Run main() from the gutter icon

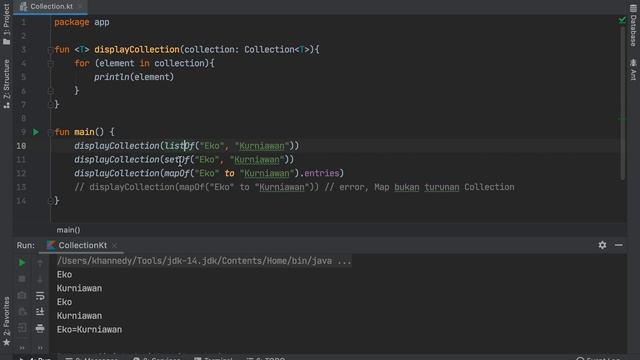pos(36,132)
